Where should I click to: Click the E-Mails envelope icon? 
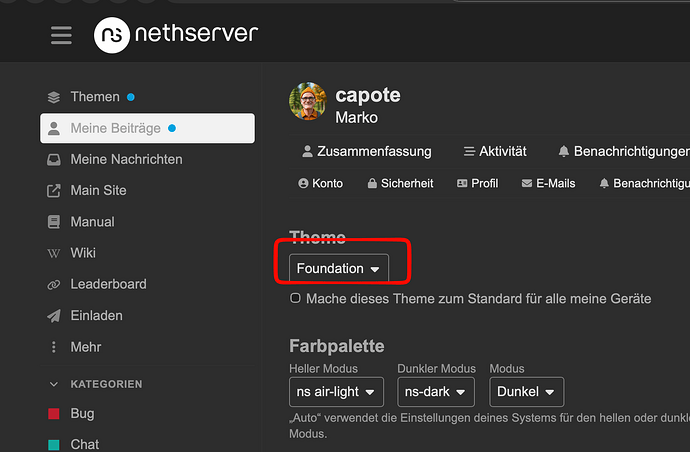point(527,183)
